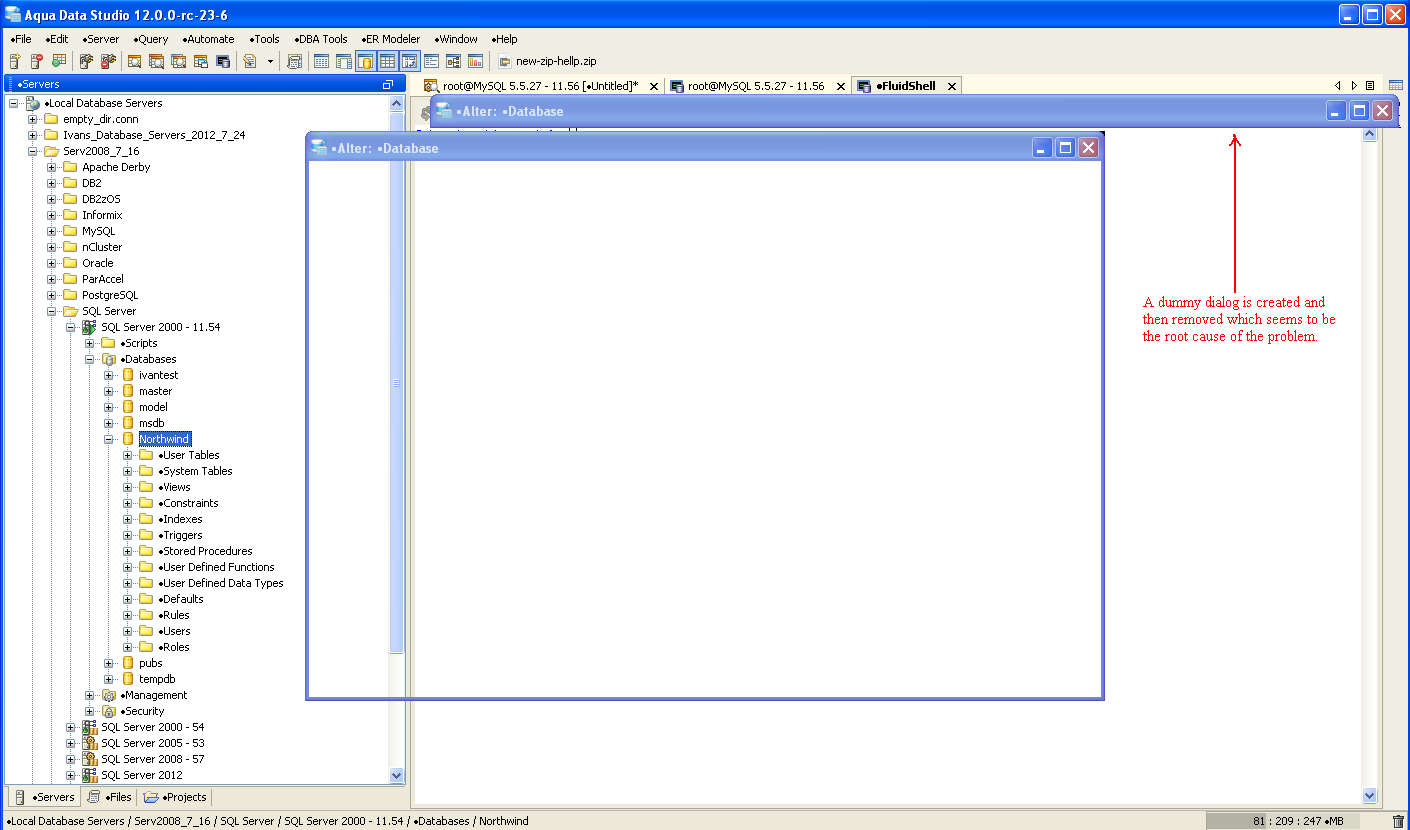The height and width of the screenshot is (830, 1410).
Task: Open the File menu
Action: (x=21, y=39)
